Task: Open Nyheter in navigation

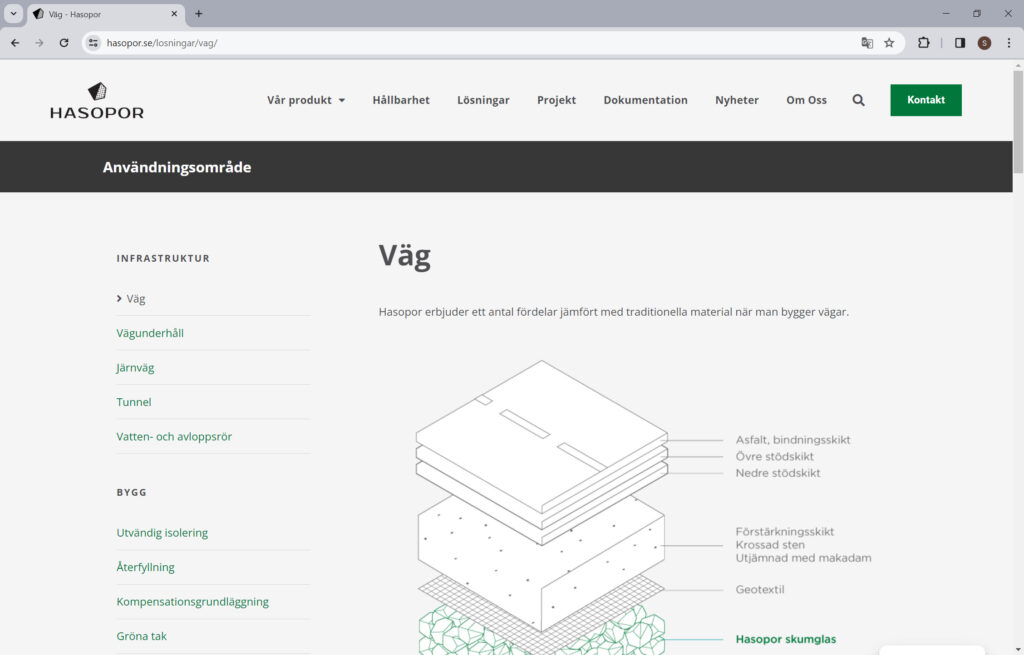Action: (737, 100)
